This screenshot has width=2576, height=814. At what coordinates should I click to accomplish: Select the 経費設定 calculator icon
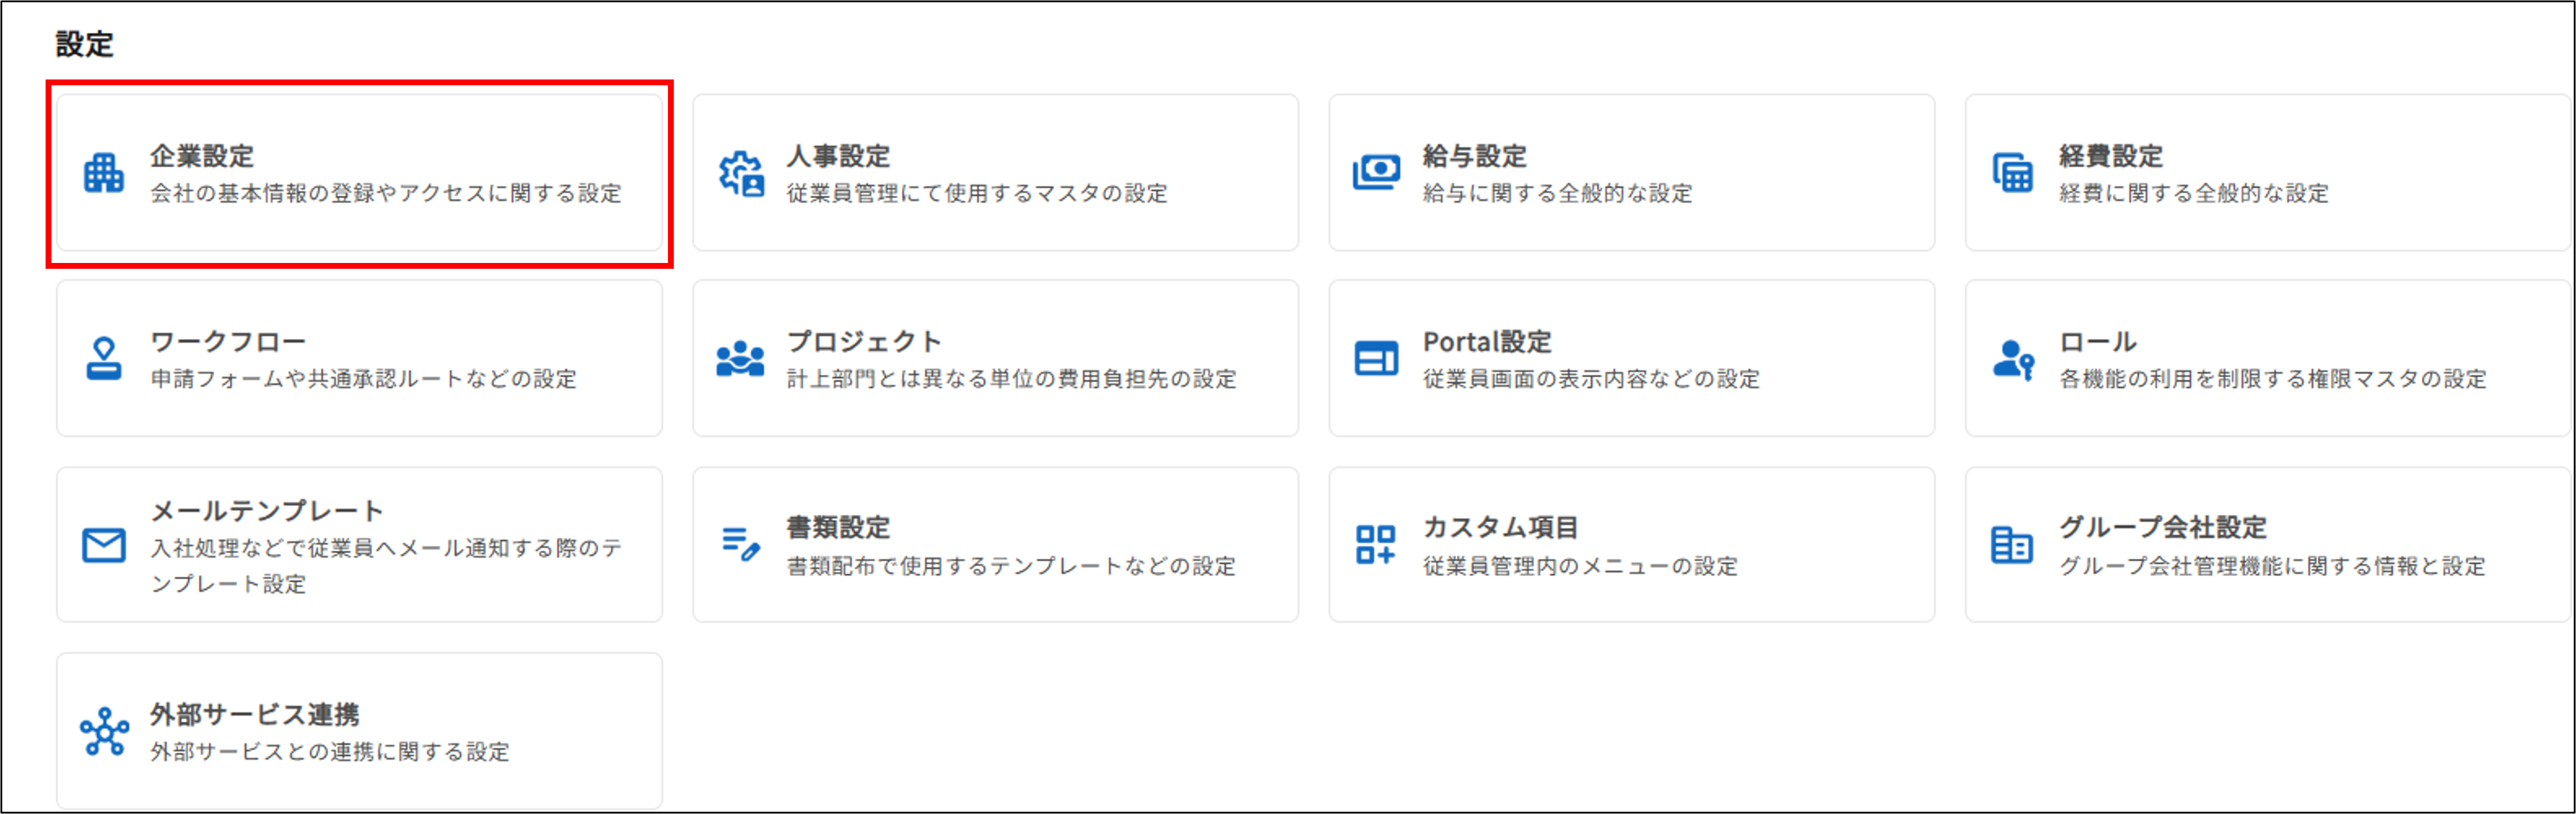click(x=2012, y=175)
